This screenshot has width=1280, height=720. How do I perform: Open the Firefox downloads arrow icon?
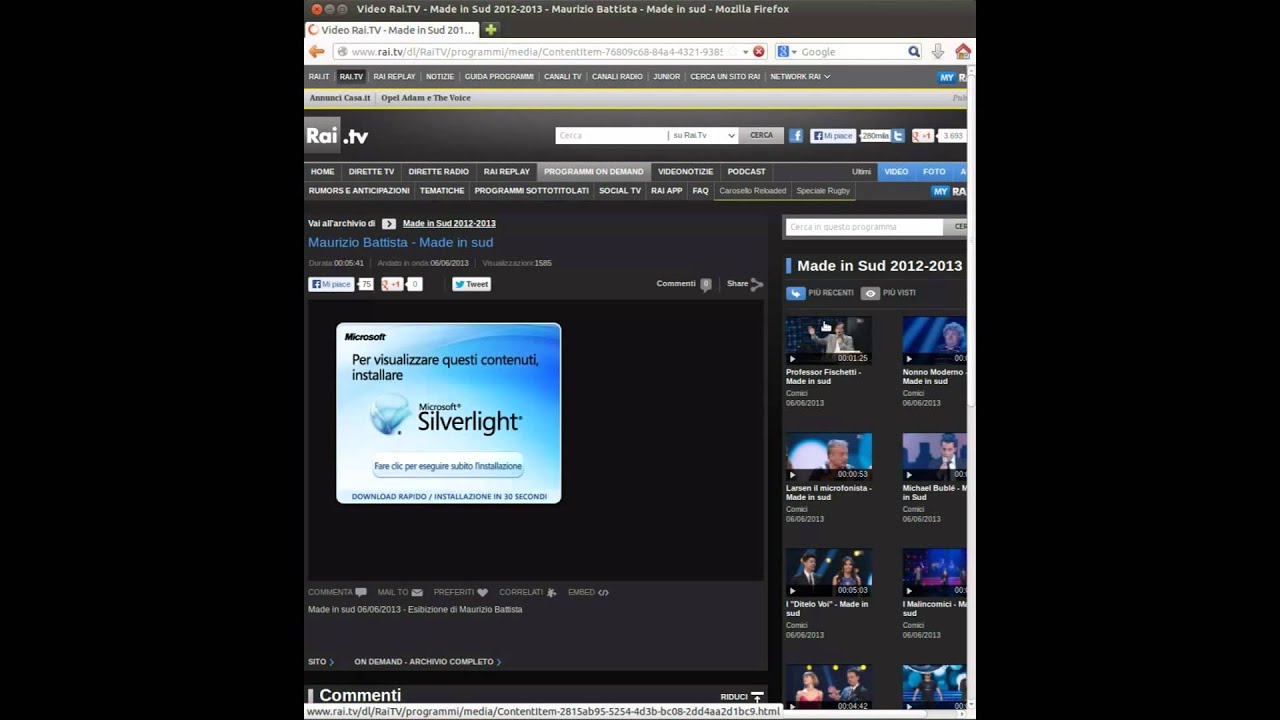(x=938, y=52)
